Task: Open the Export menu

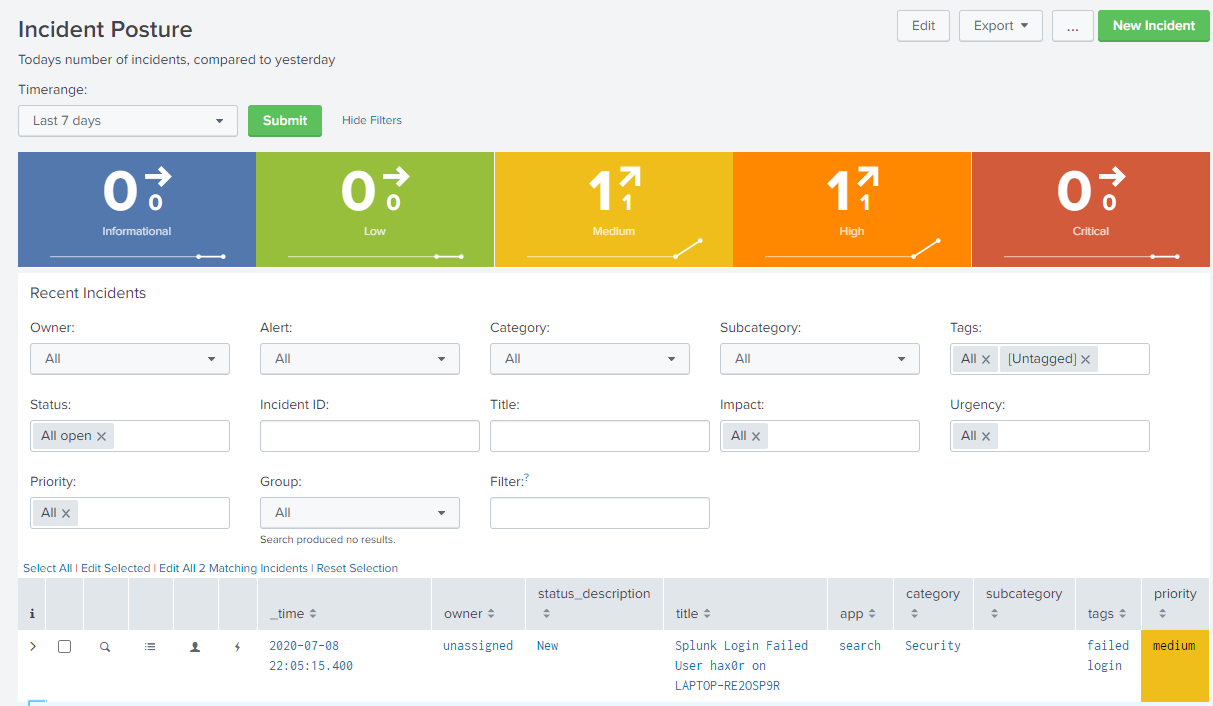Action: 1000,26
